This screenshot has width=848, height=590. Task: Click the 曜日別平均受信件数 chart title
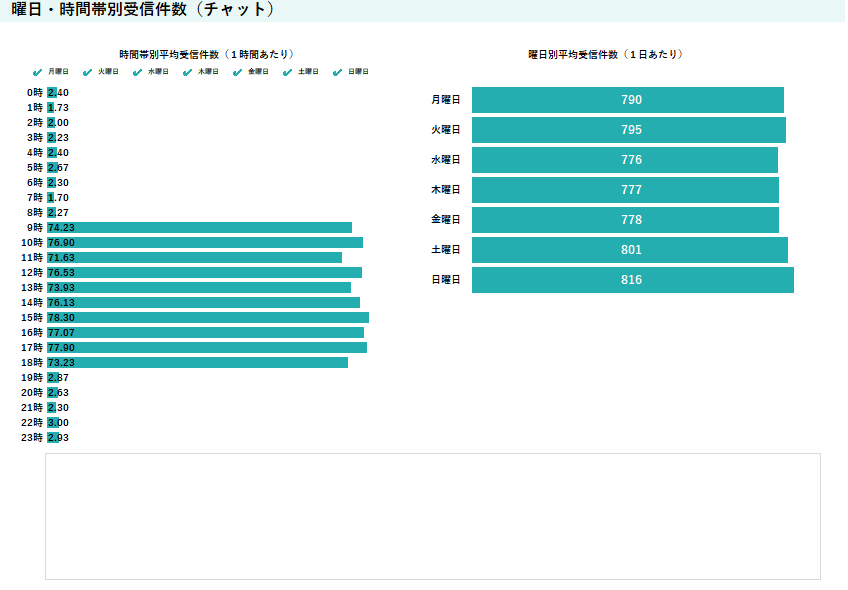606,54
